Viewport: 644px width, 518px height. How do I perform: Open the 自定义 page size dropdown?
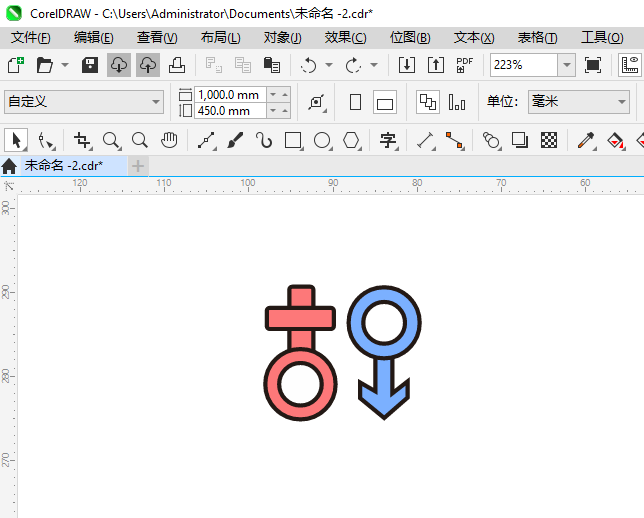click(84, 101)
